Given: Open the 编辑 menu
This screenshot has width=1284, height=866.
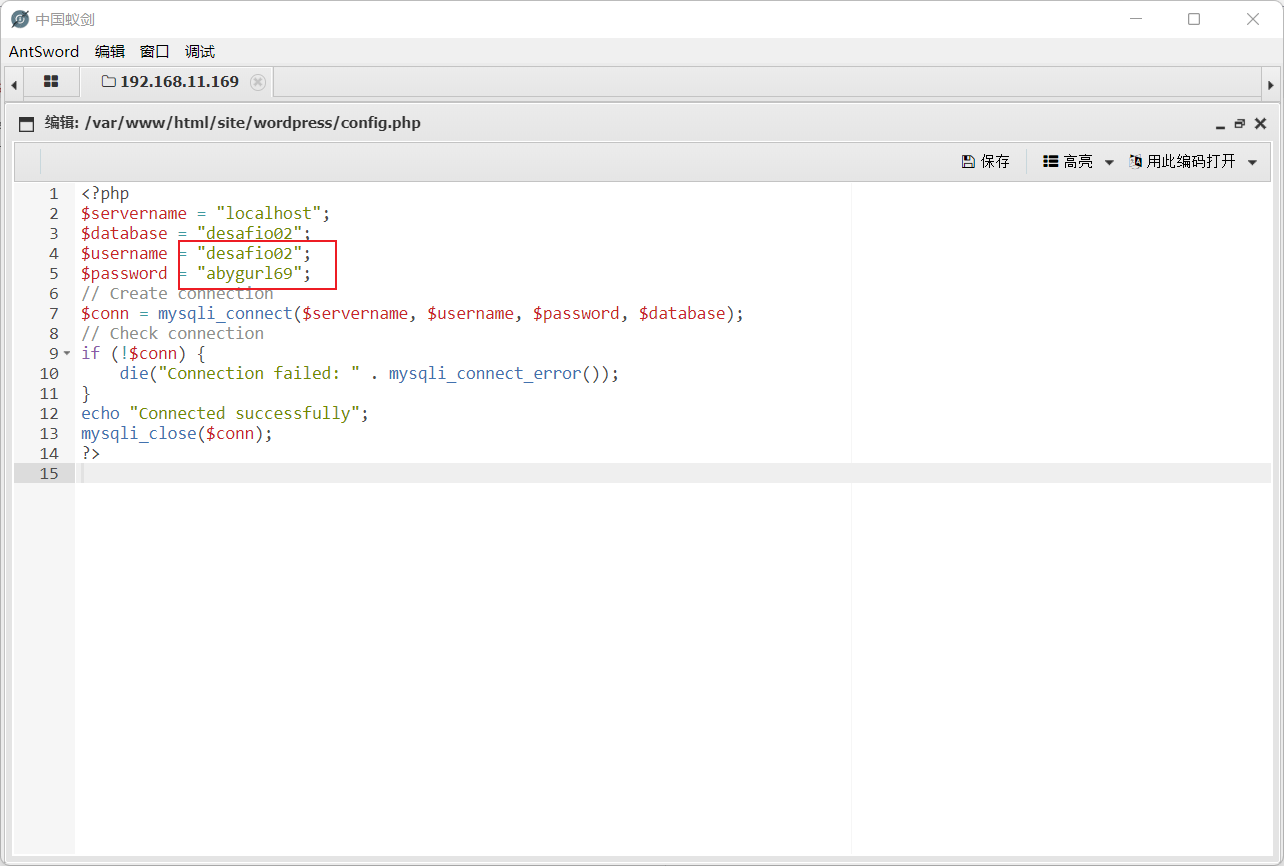Looking at the screenshot, I should (110, 52).
